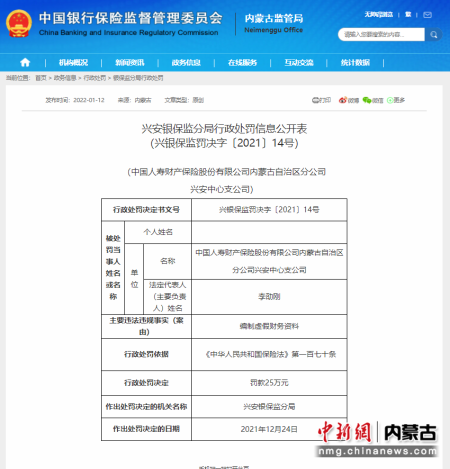Click the 首页 breadcrumb link

pos(41,78)
